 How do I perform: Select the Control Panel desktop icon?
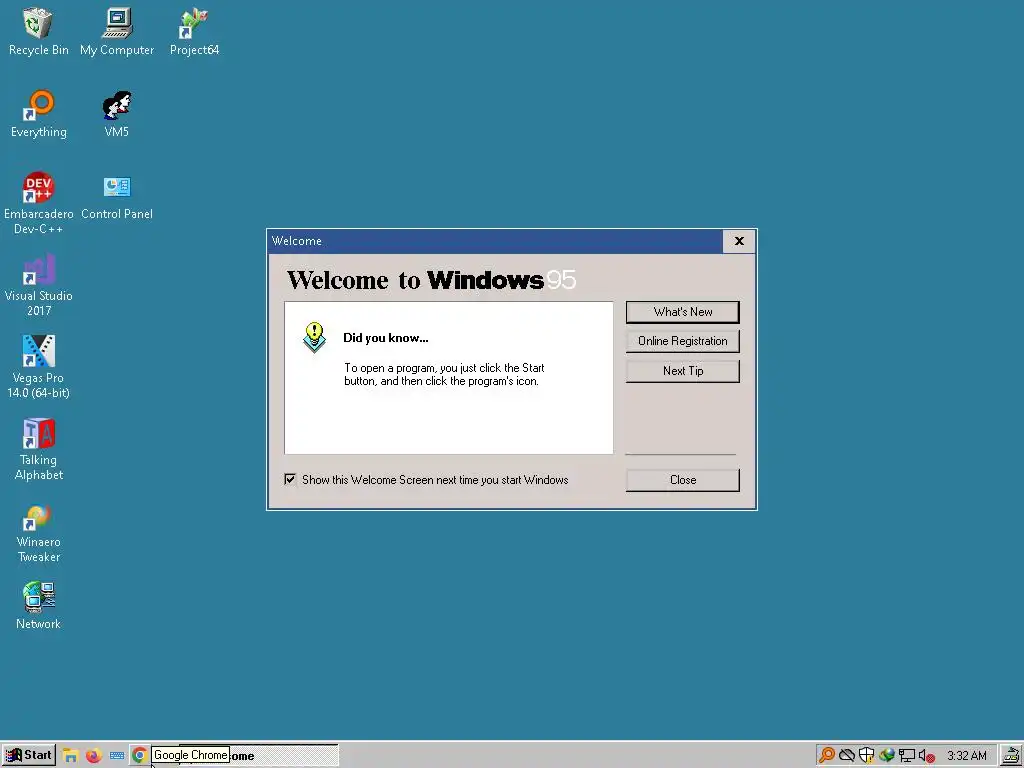(117, 196)
